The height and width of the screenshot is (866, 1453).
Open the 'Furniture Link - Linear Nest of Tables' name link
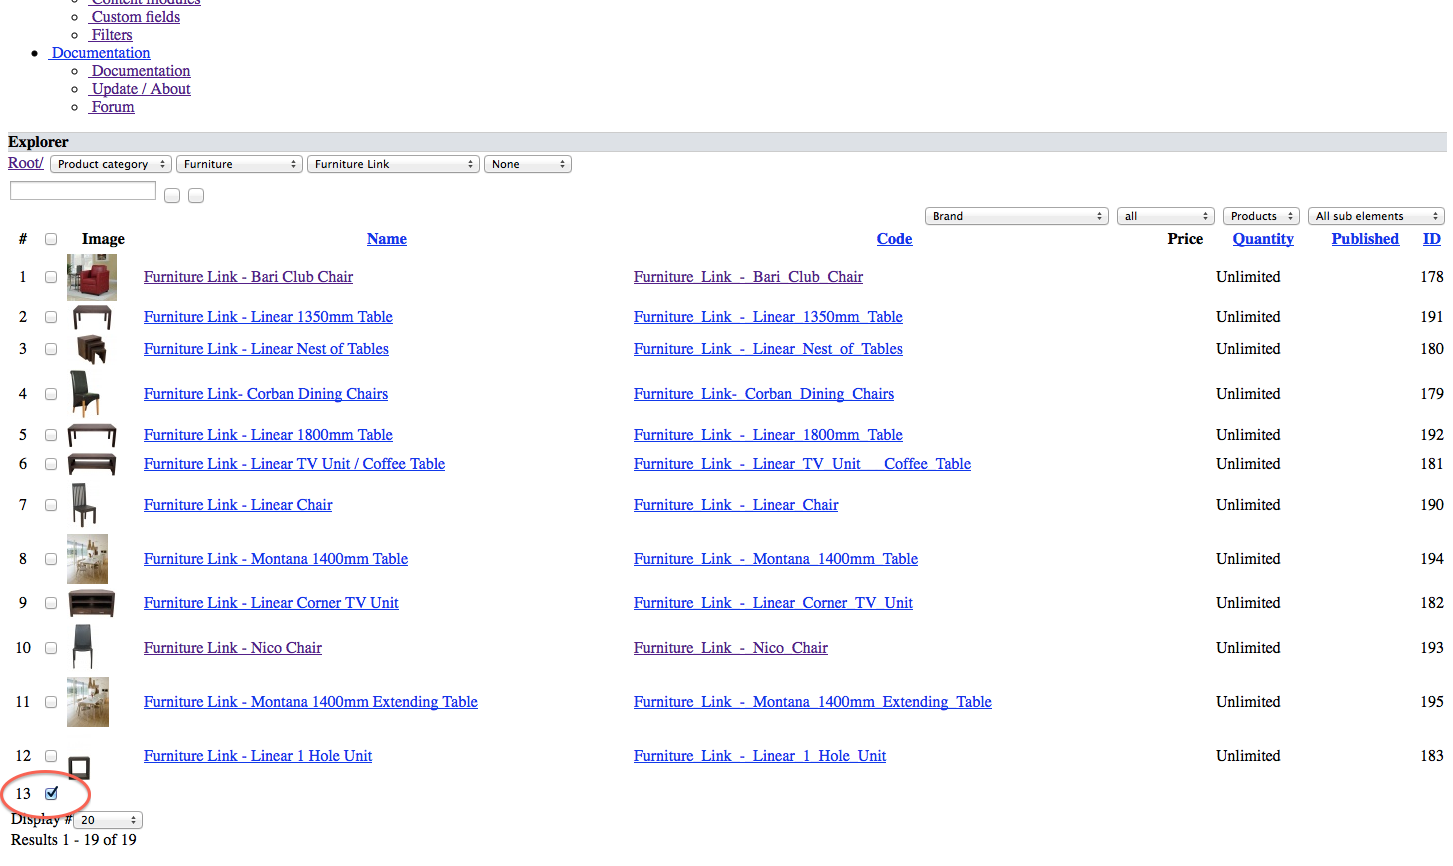coord(266,349)
